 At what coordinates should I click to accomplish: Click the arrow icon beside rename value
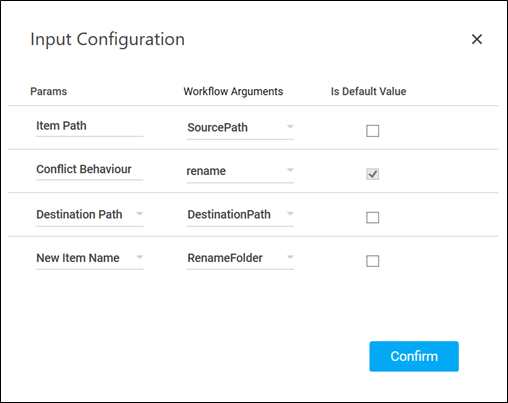[290, 170]
